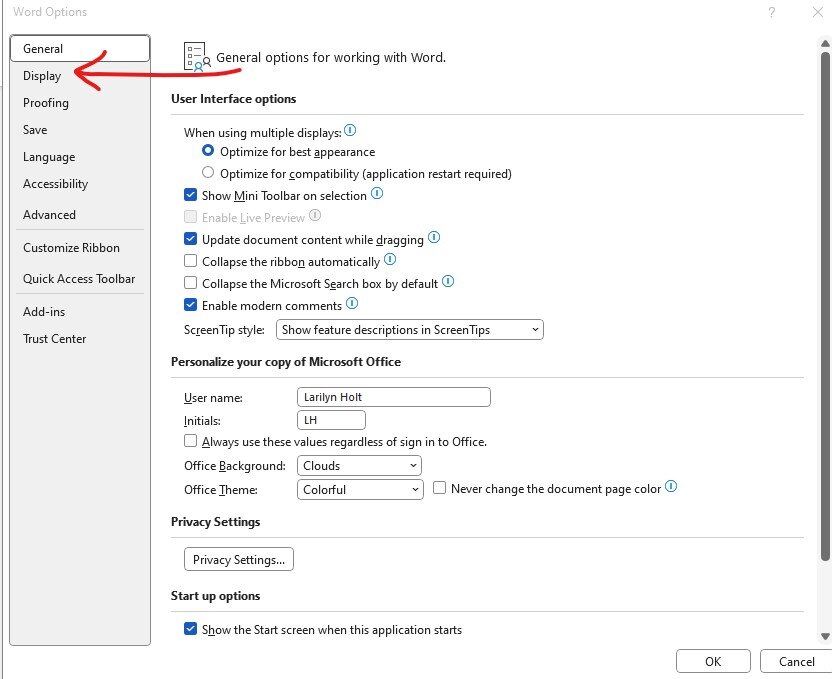This screenshot has height=679, width=832.
Task: Expand the Office Background dropdown
Action: pyautogui.click(x=359, y=466)
